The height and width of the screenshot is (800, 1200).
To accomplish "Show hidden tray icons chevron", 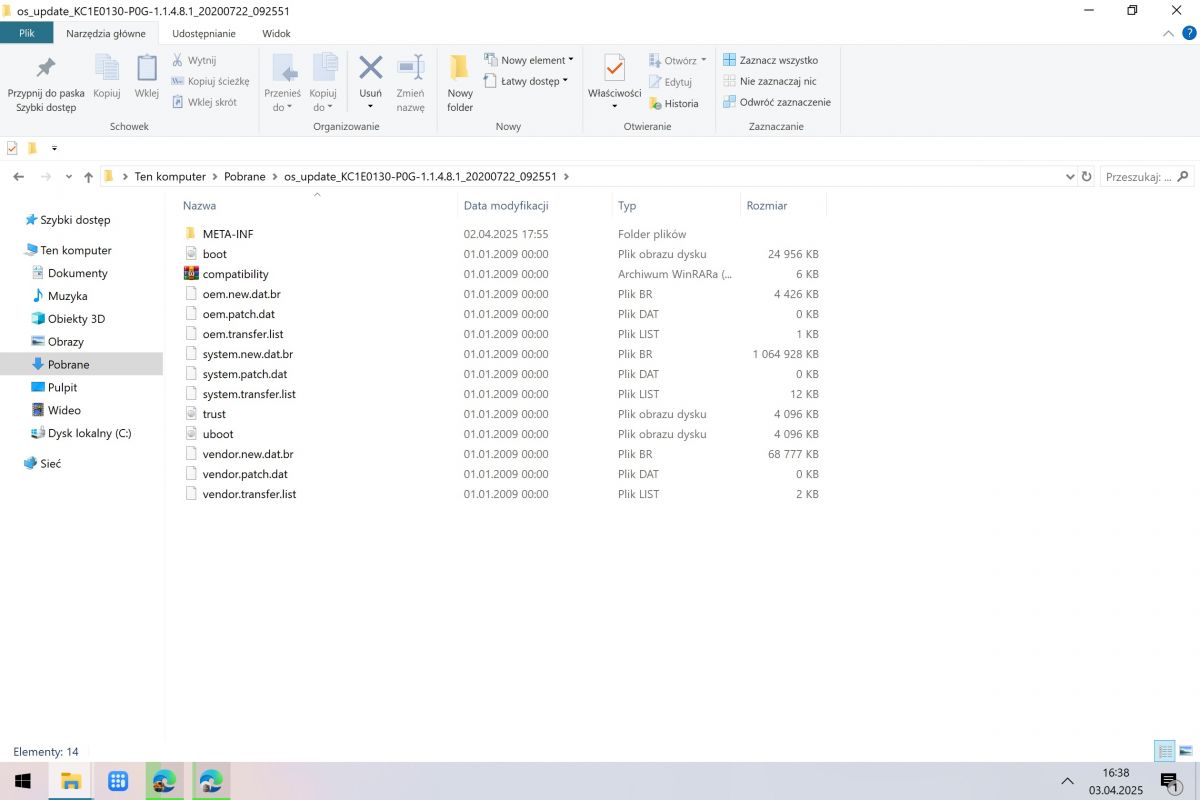I will point(1068,781).
